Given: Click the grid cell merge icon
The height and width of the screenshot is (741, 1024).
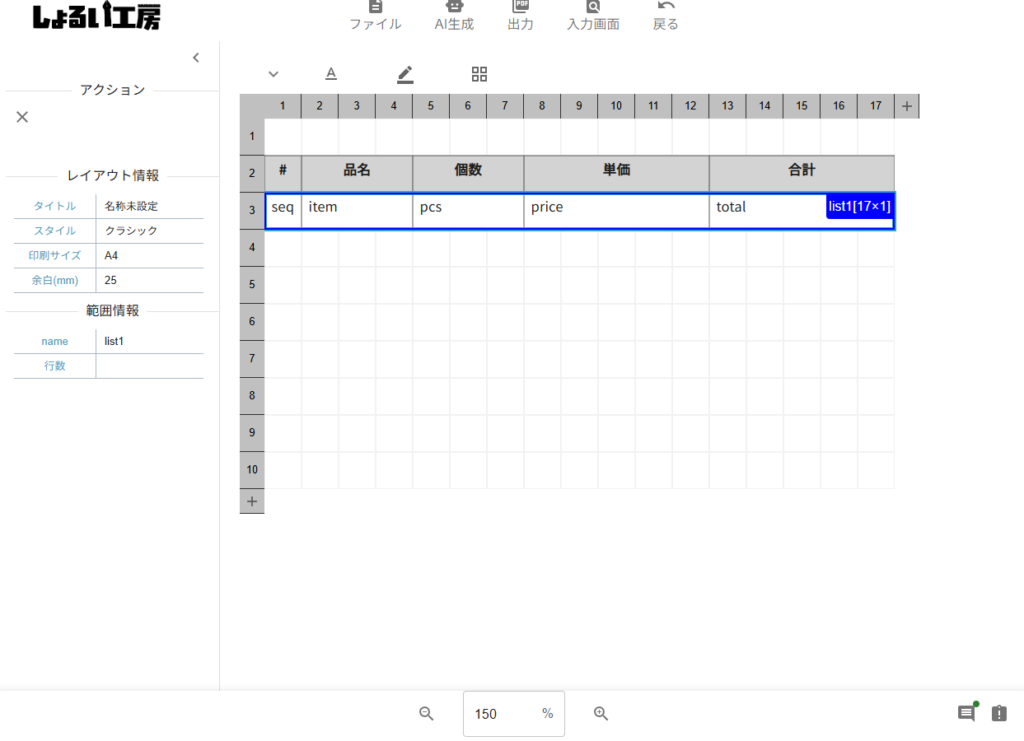Looking at the screenshot, I should click(x=479, y=74).
